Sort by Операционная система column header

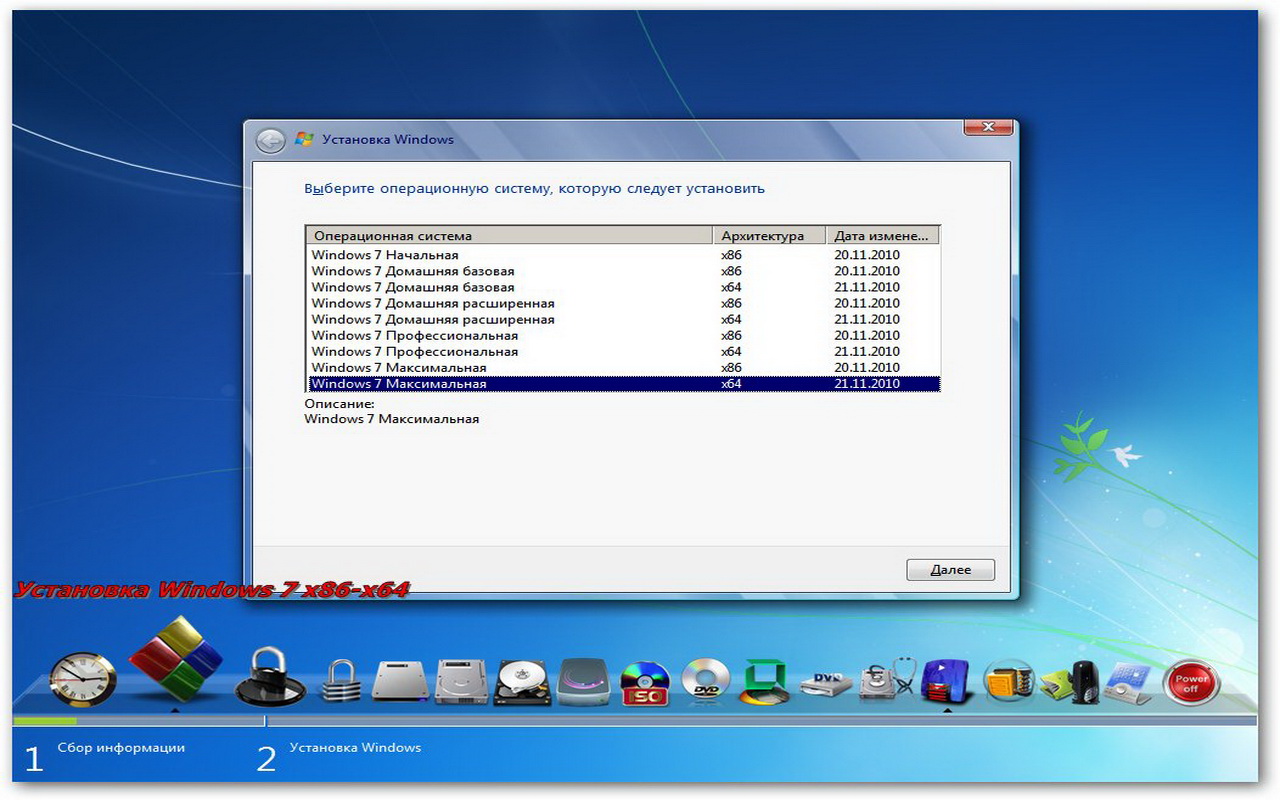click(511, 236)
